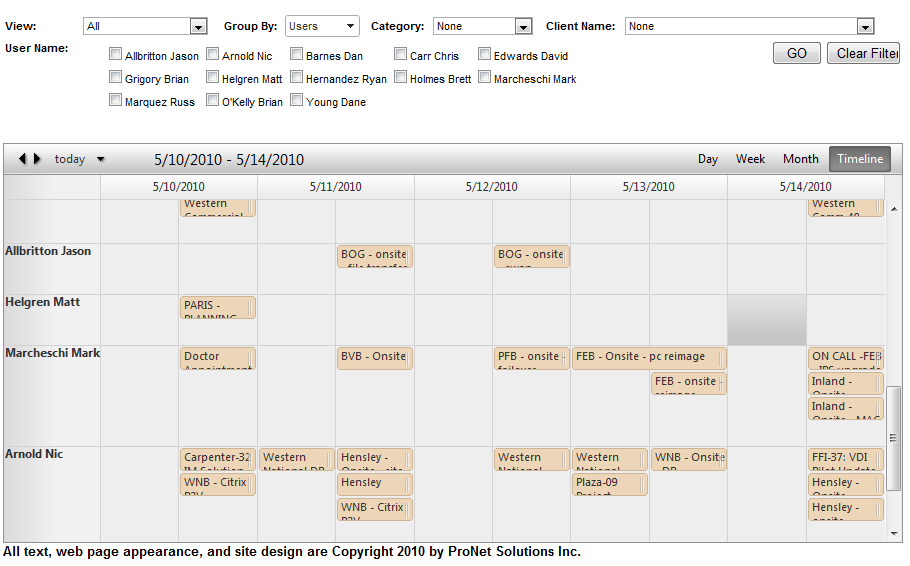Click the Clear Filter button
This screenshot has width=910, height=566.
tap(863, 53)
